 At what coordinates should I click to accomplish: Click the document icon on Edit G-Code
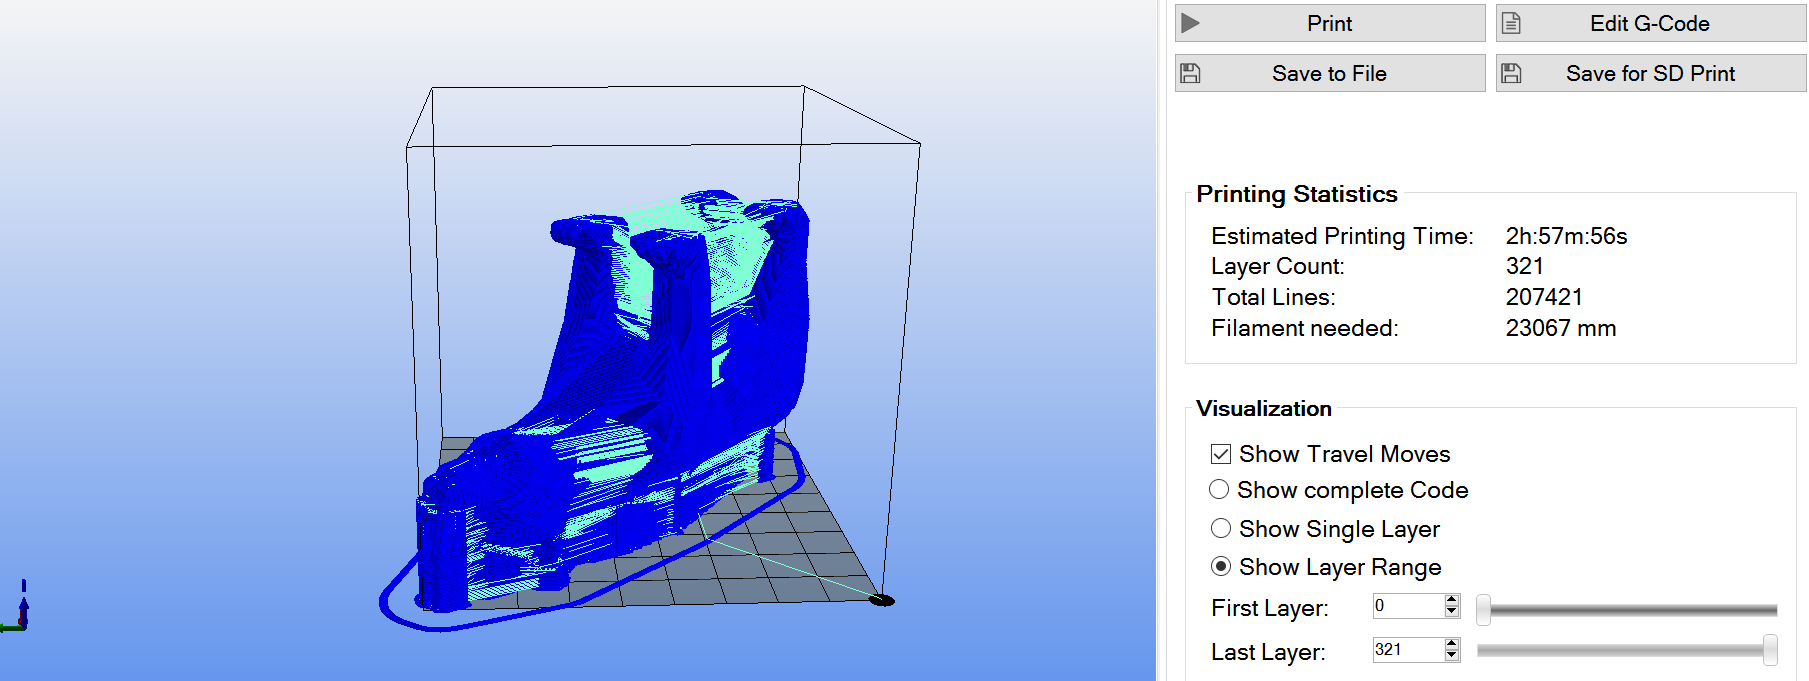pos(1511,23)
